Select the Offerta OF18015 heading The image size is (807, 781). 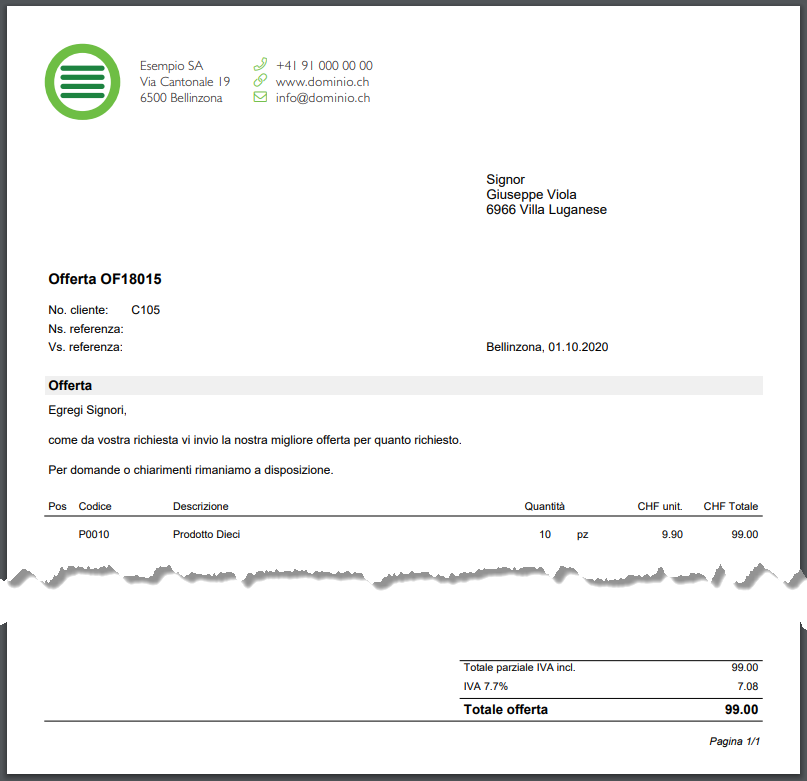tap(105, 279)
